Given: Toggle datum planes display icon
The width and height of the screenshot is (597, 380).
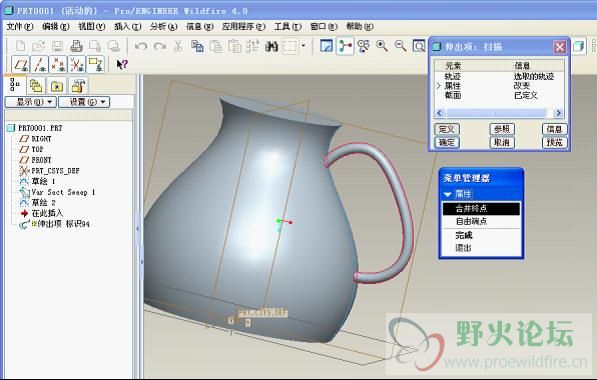Looking at the screenshot, I should pyautogui.click(x=21, y=64).
